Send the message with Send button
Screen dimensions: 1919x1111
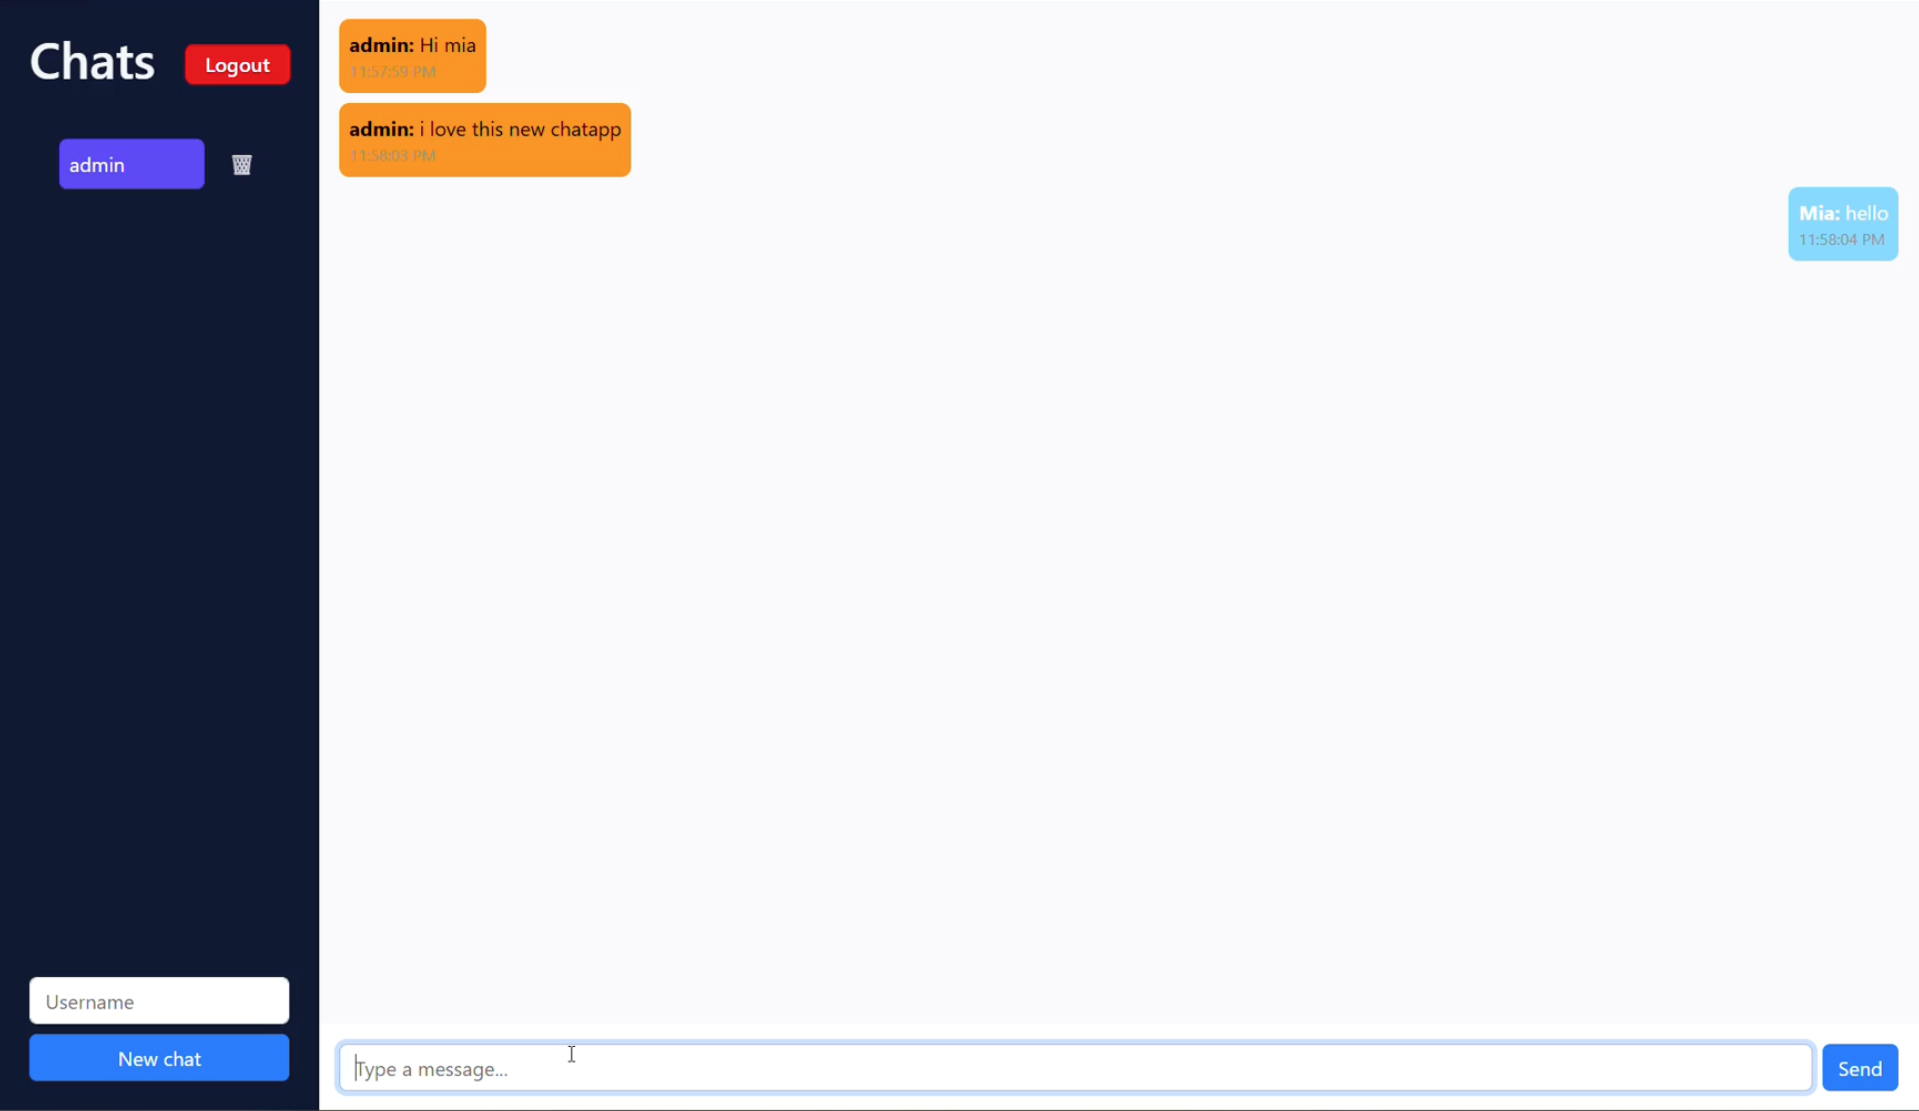(1859, 1068)
